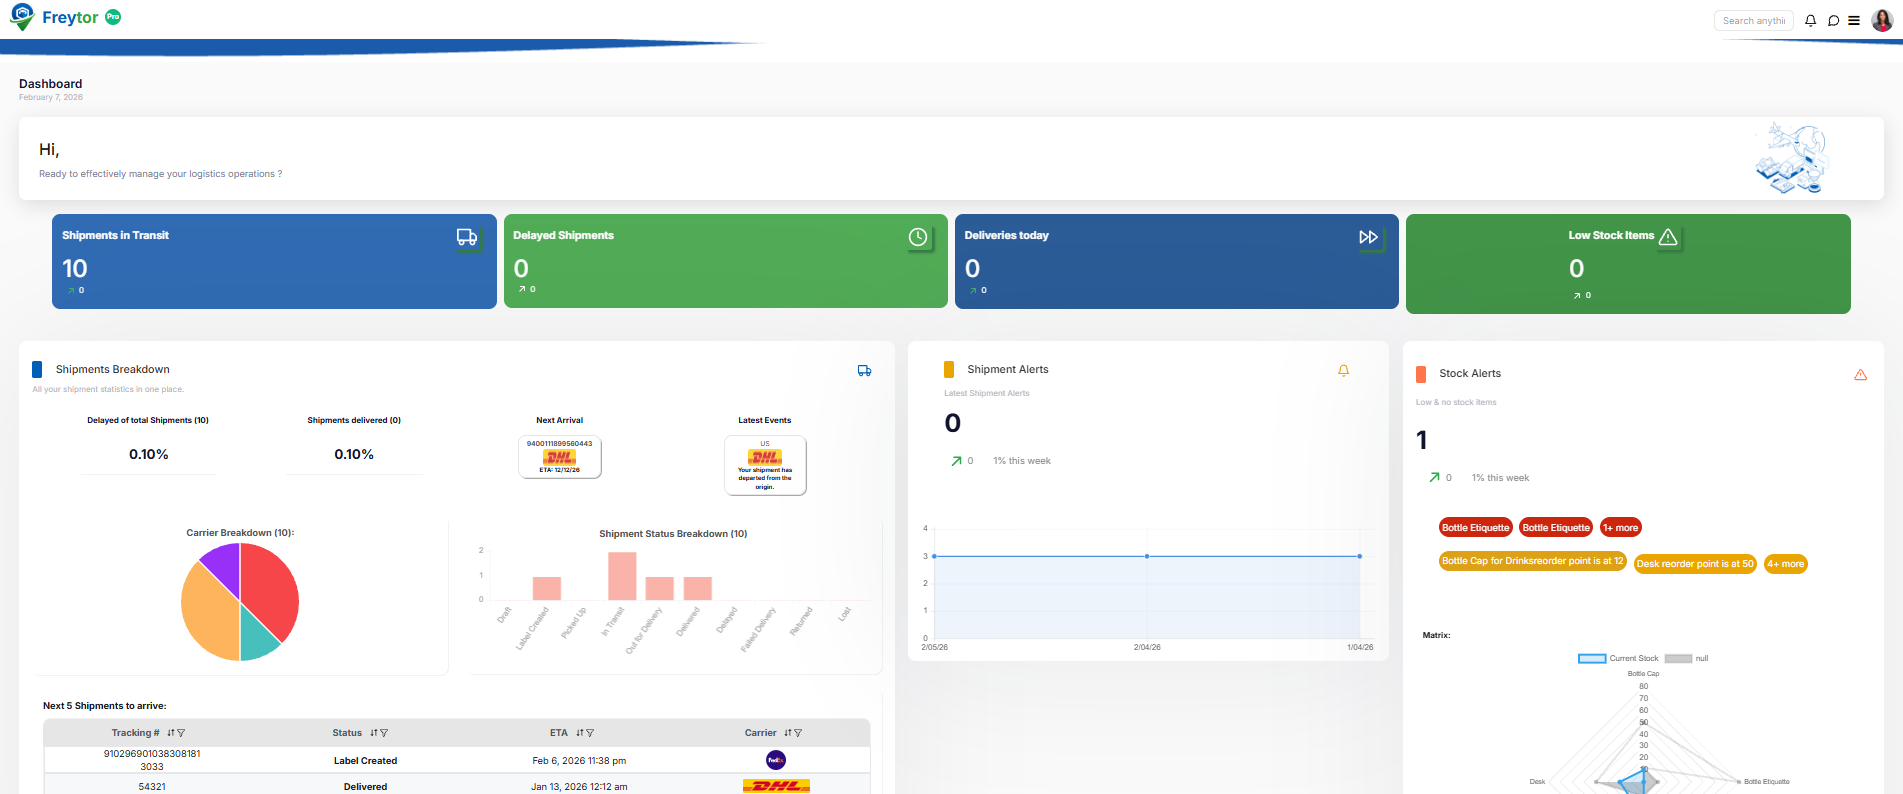Open the chat messages icon
The width and height of the screenshot is (1903, 794).
coord(1833,20)
